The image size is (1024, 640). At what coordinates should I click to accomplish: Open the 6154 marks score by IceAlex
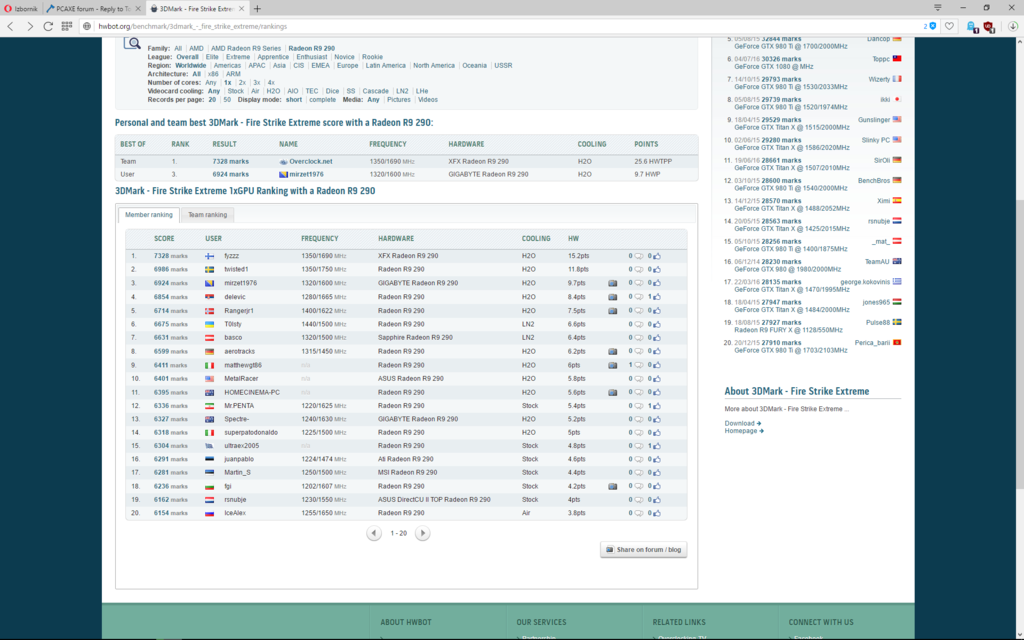click(x=170, y=513)
